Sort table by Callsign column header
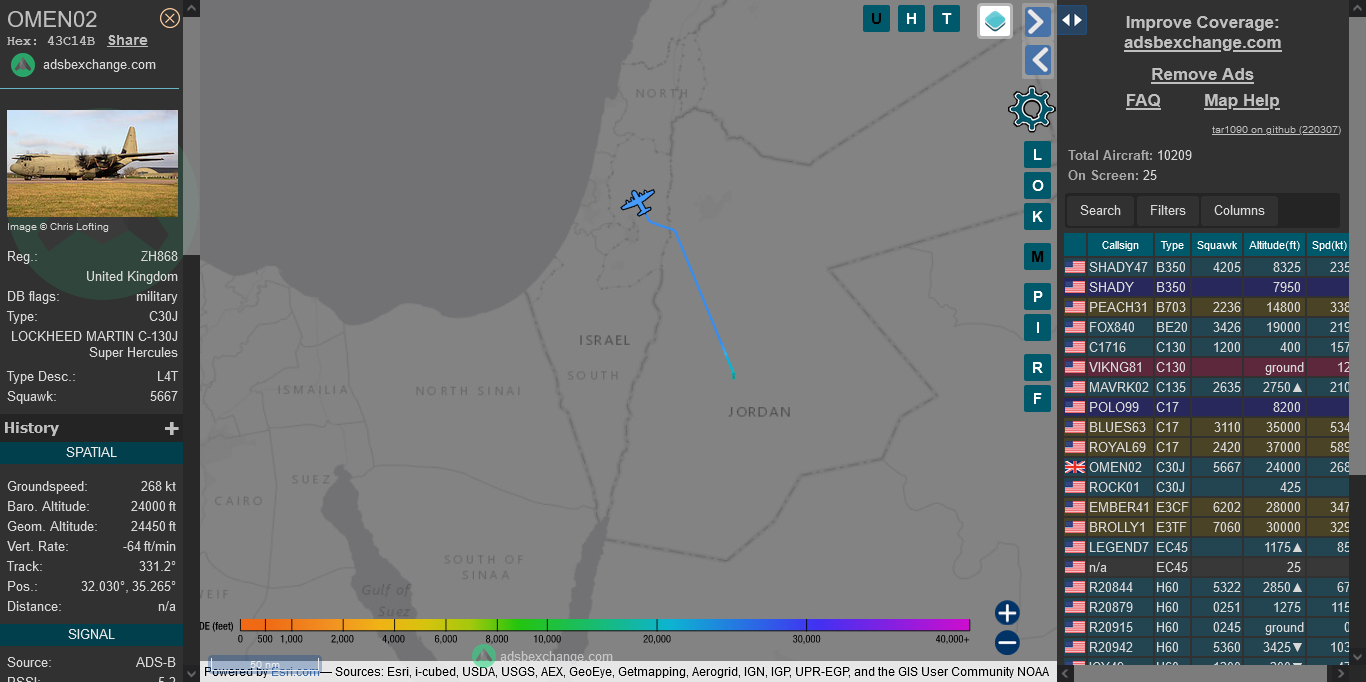The image size is (1366, 682). pyautogui.click(x=1120, y=245)
